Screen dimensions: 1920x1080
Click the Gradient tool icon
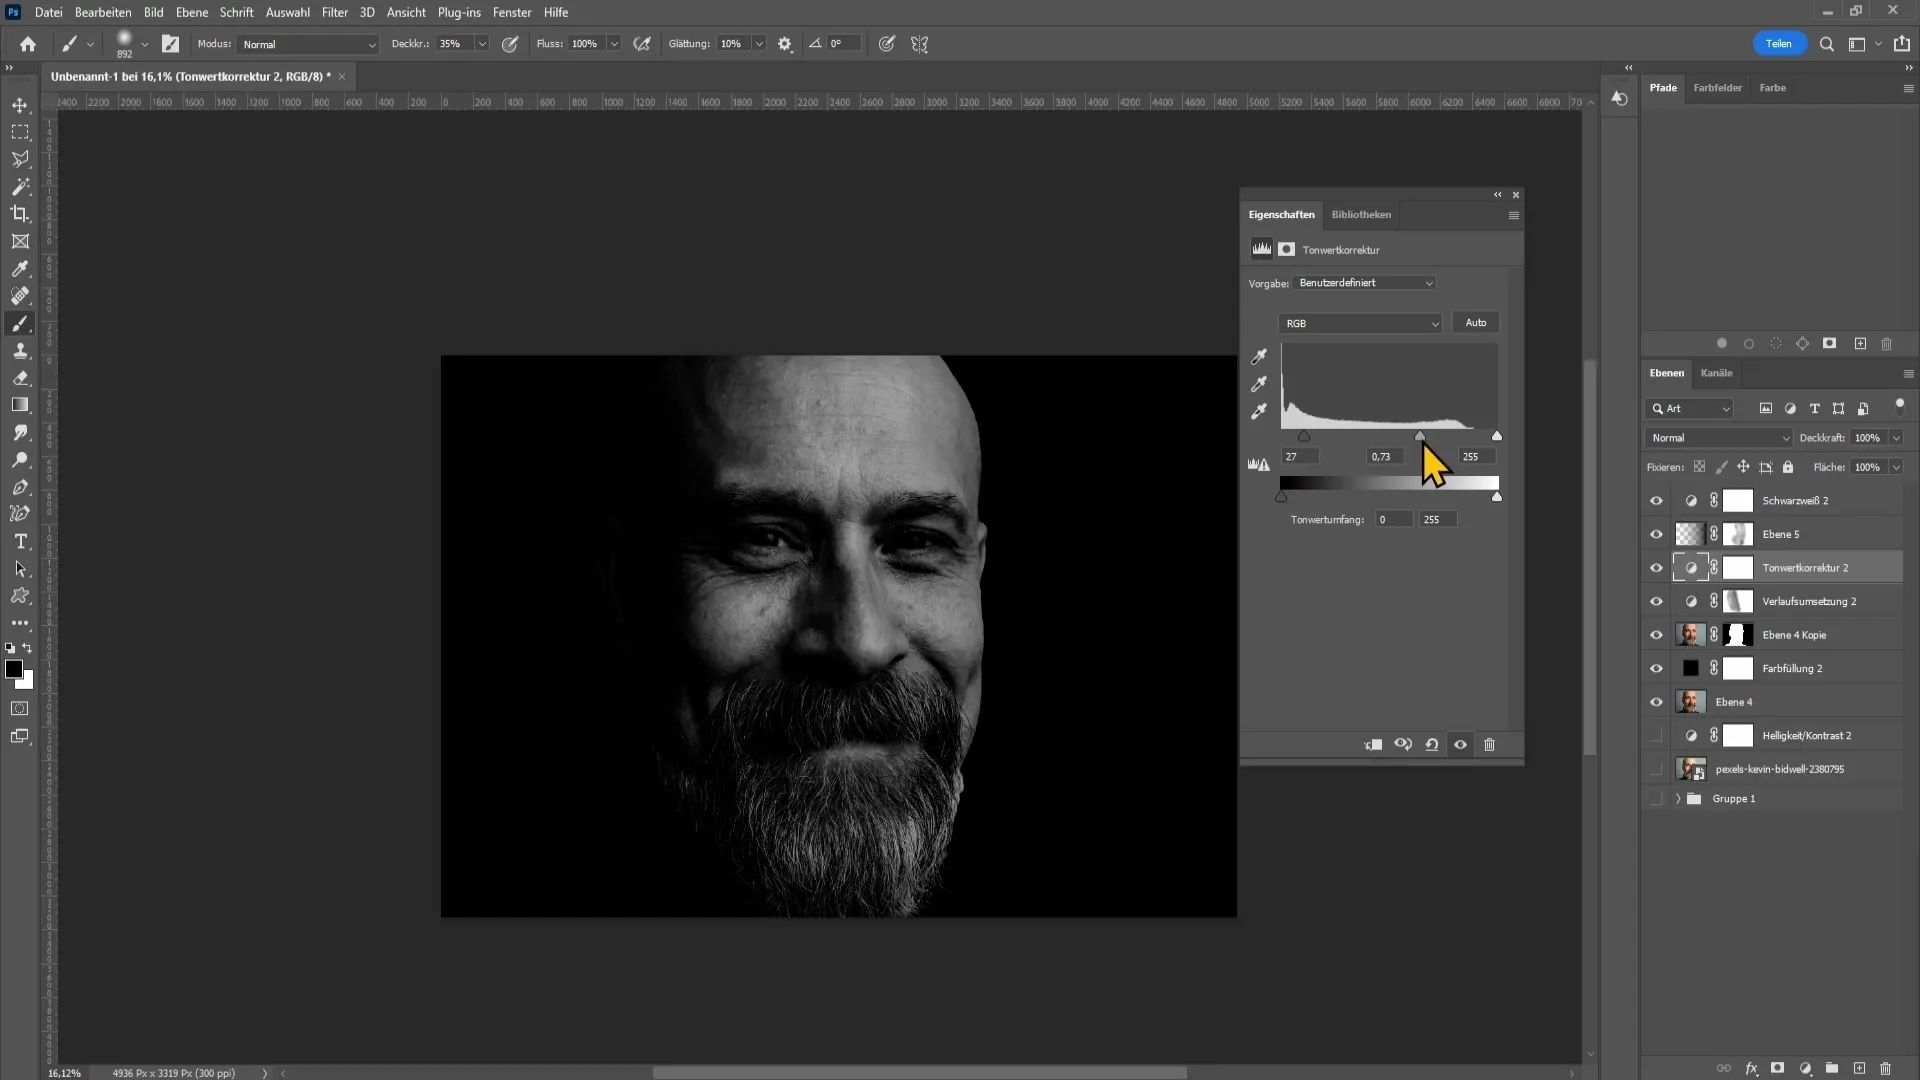(20, 405)
